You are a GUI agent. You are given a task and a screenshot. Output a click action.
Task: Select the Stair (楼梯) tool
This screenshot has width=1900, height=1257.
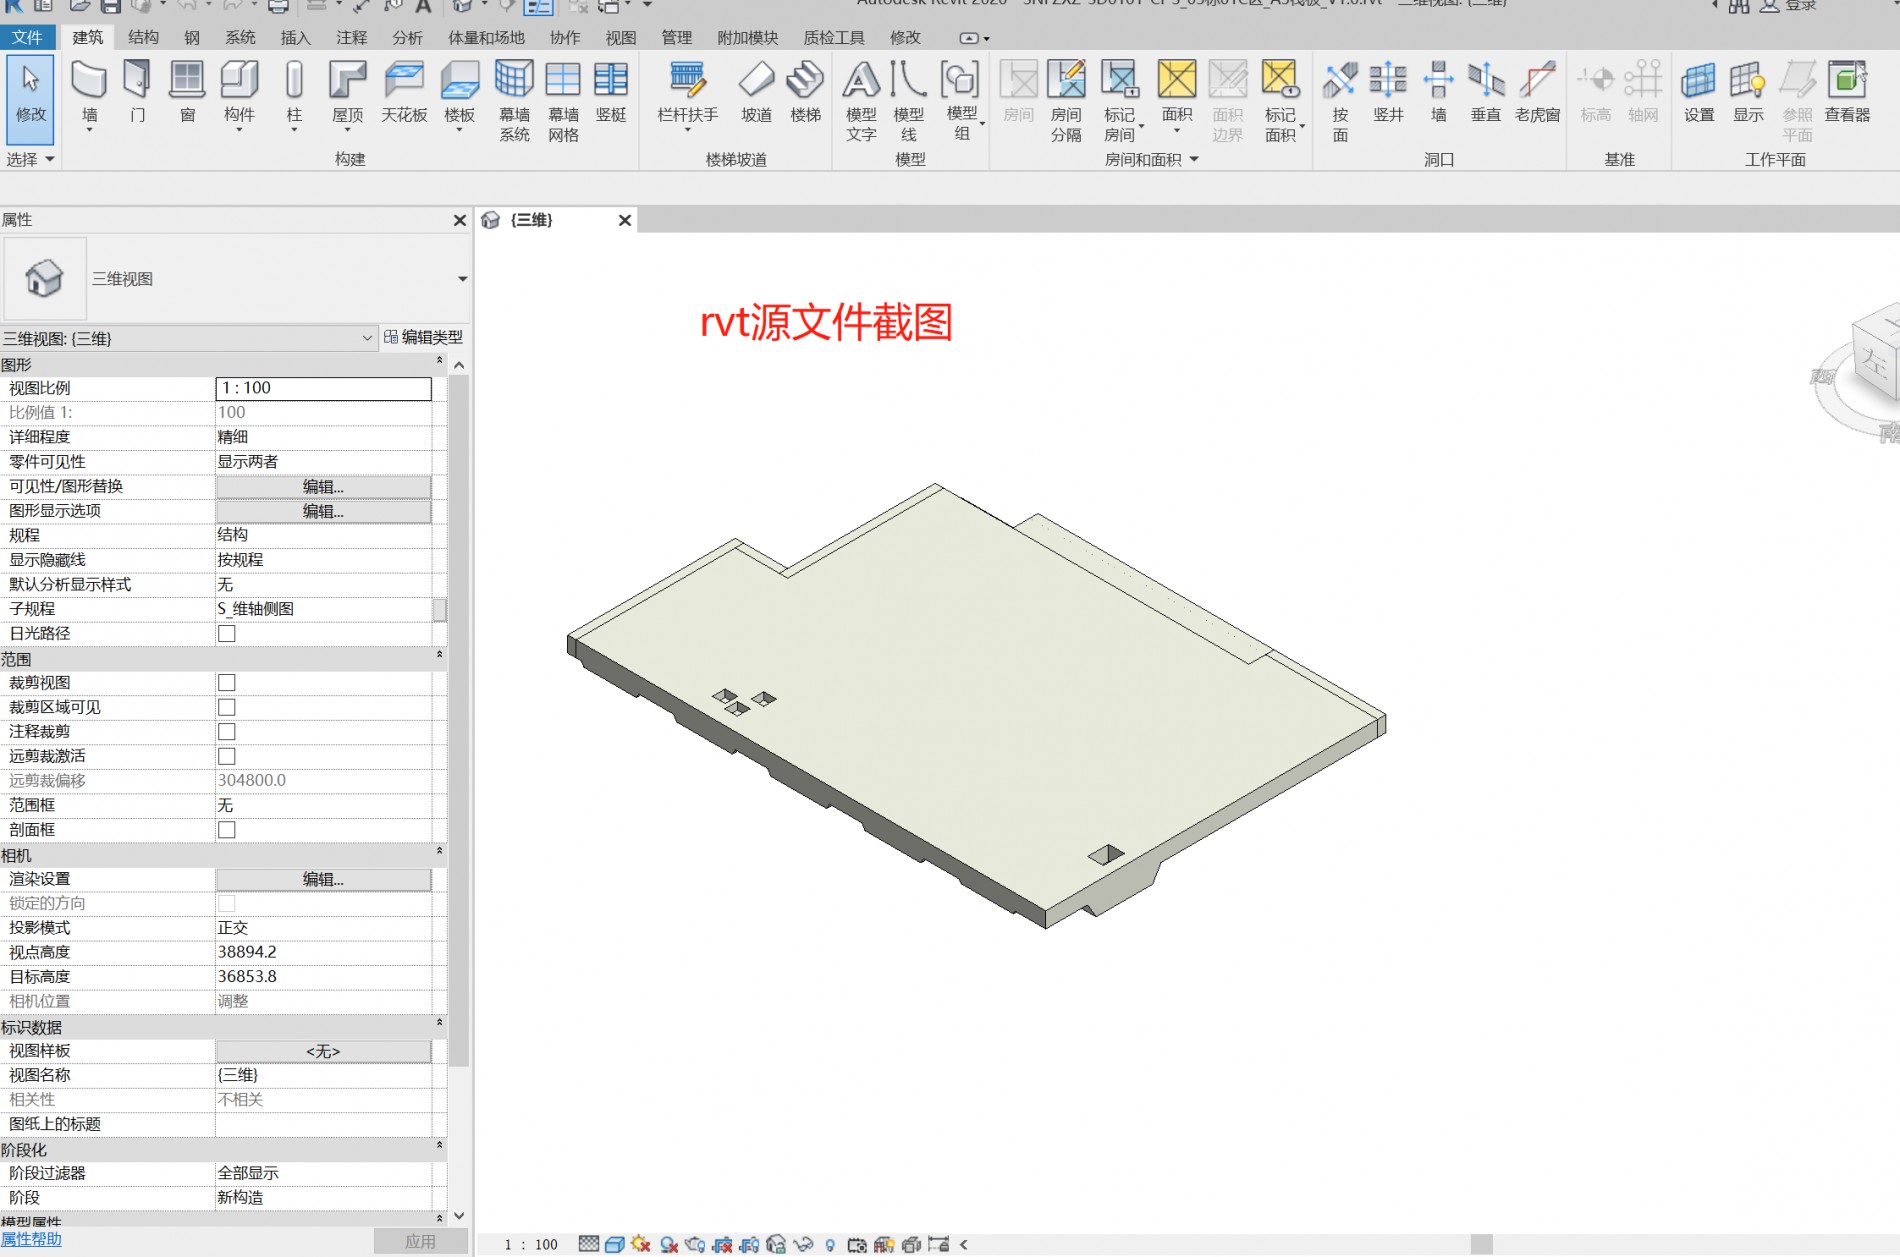805,93
